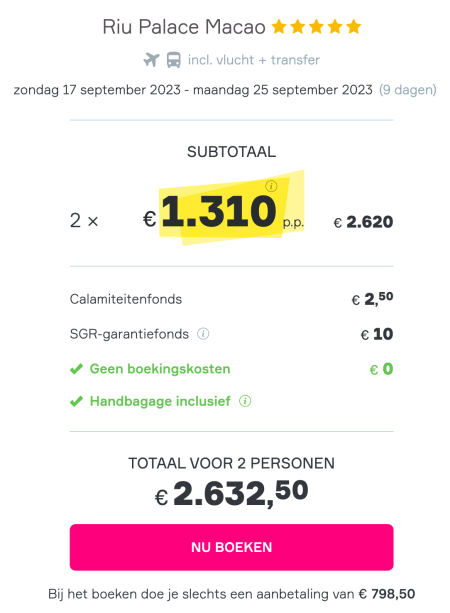This screenshot has height=613, width=450.
Task: Open Handbagage inclusief info icon
Action: tap(245, 401)
